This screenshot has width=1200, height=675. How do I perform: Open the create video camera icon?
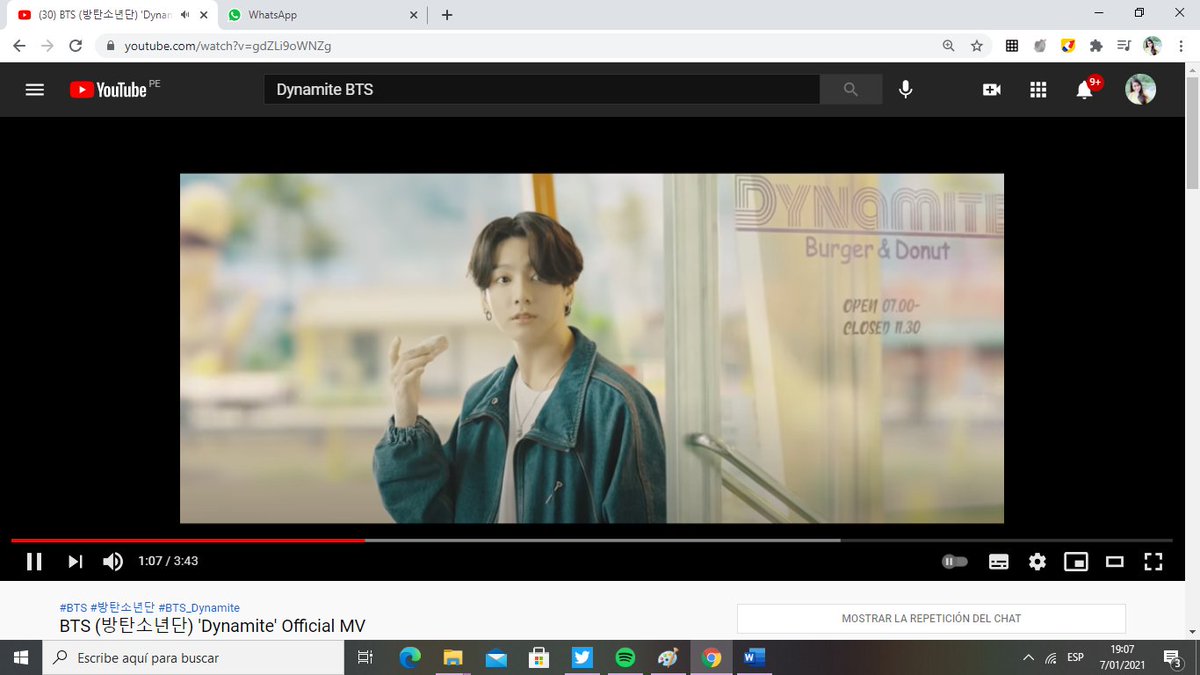(x=992, y=89)
